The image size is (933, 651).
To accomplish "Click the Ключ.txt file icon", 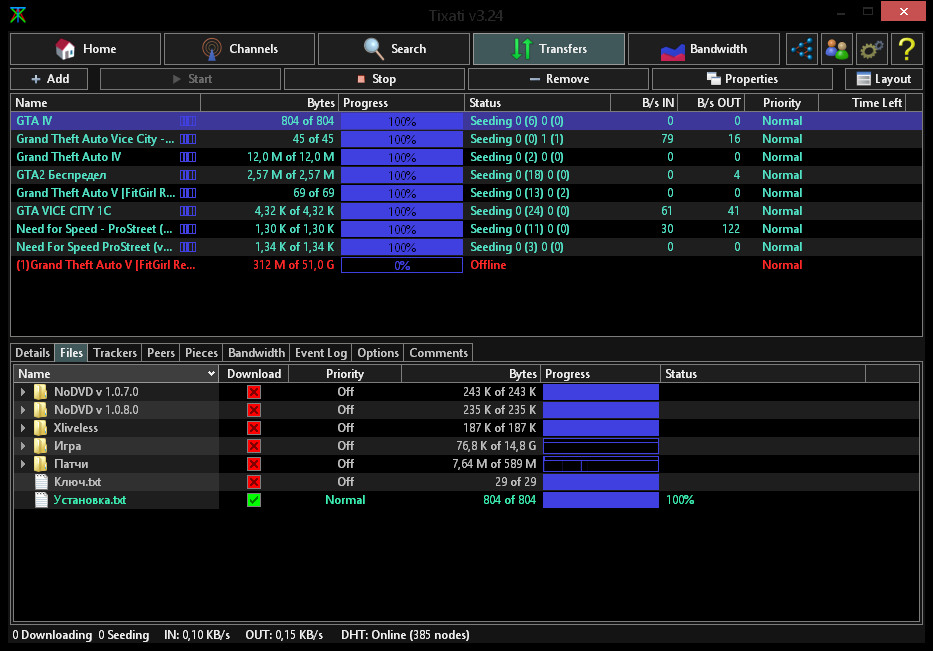I will tap(41, 481).
